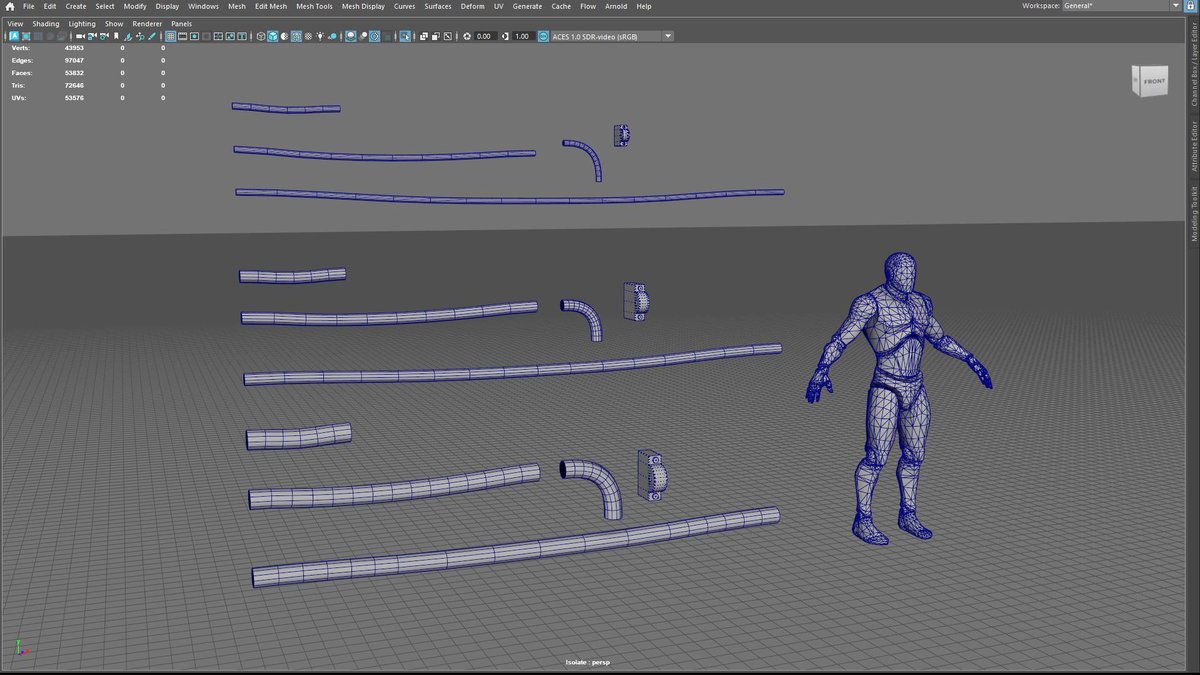This screenshot has height=675, width=1200.
Task: Open the Modeling Toolkit side tab
Action: pyautogui.click(x=1193, y=213)
